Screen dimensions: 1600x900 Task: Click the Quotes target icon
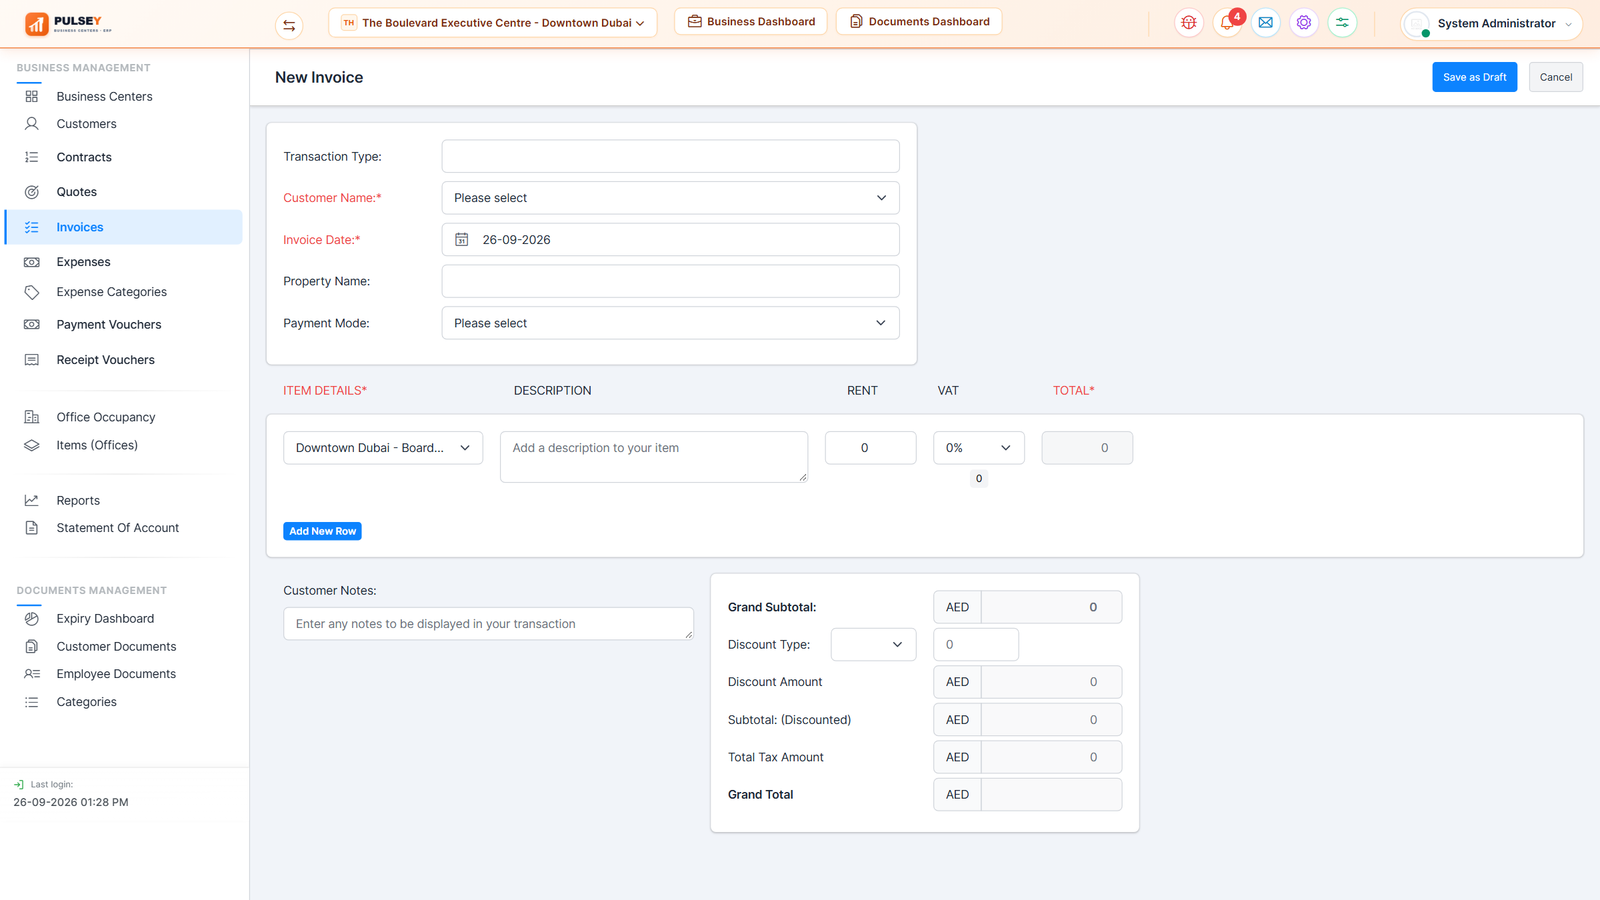pos(32,192)
